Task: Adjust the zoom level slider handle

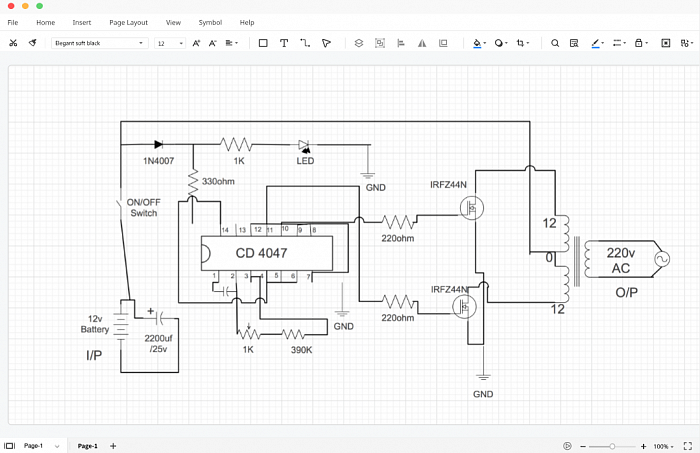Action: point(612,446)
